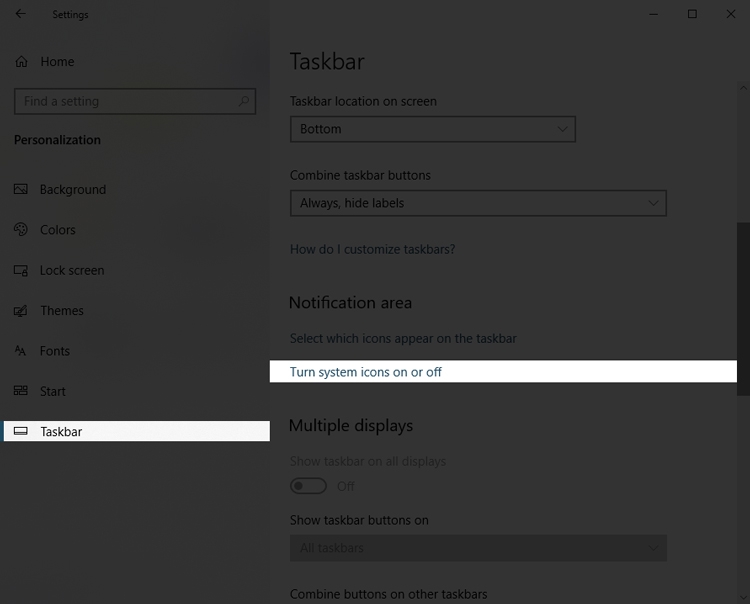Click the Themes brush icon
750x604 pixels.
(x=21, y=311)
